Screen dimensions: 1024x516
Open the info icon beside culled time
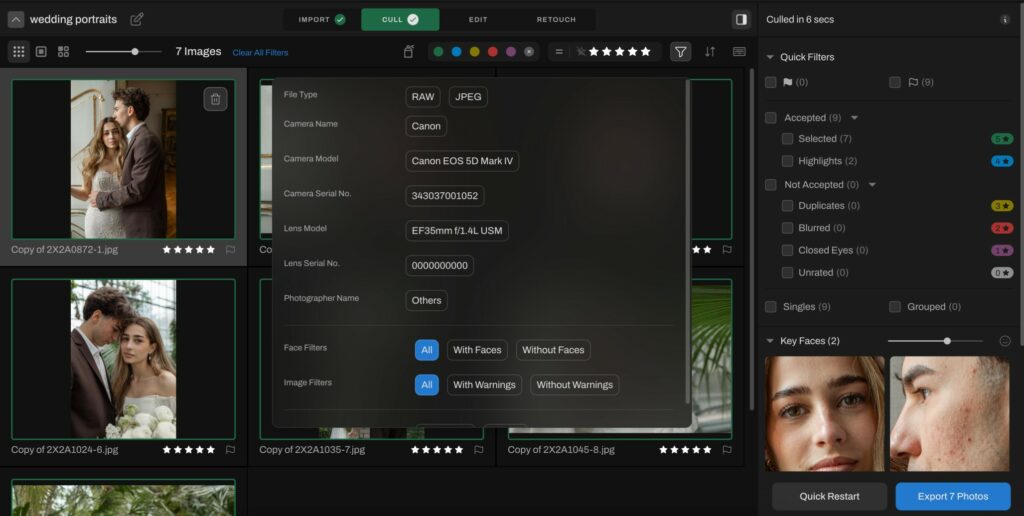(1005, 20)
